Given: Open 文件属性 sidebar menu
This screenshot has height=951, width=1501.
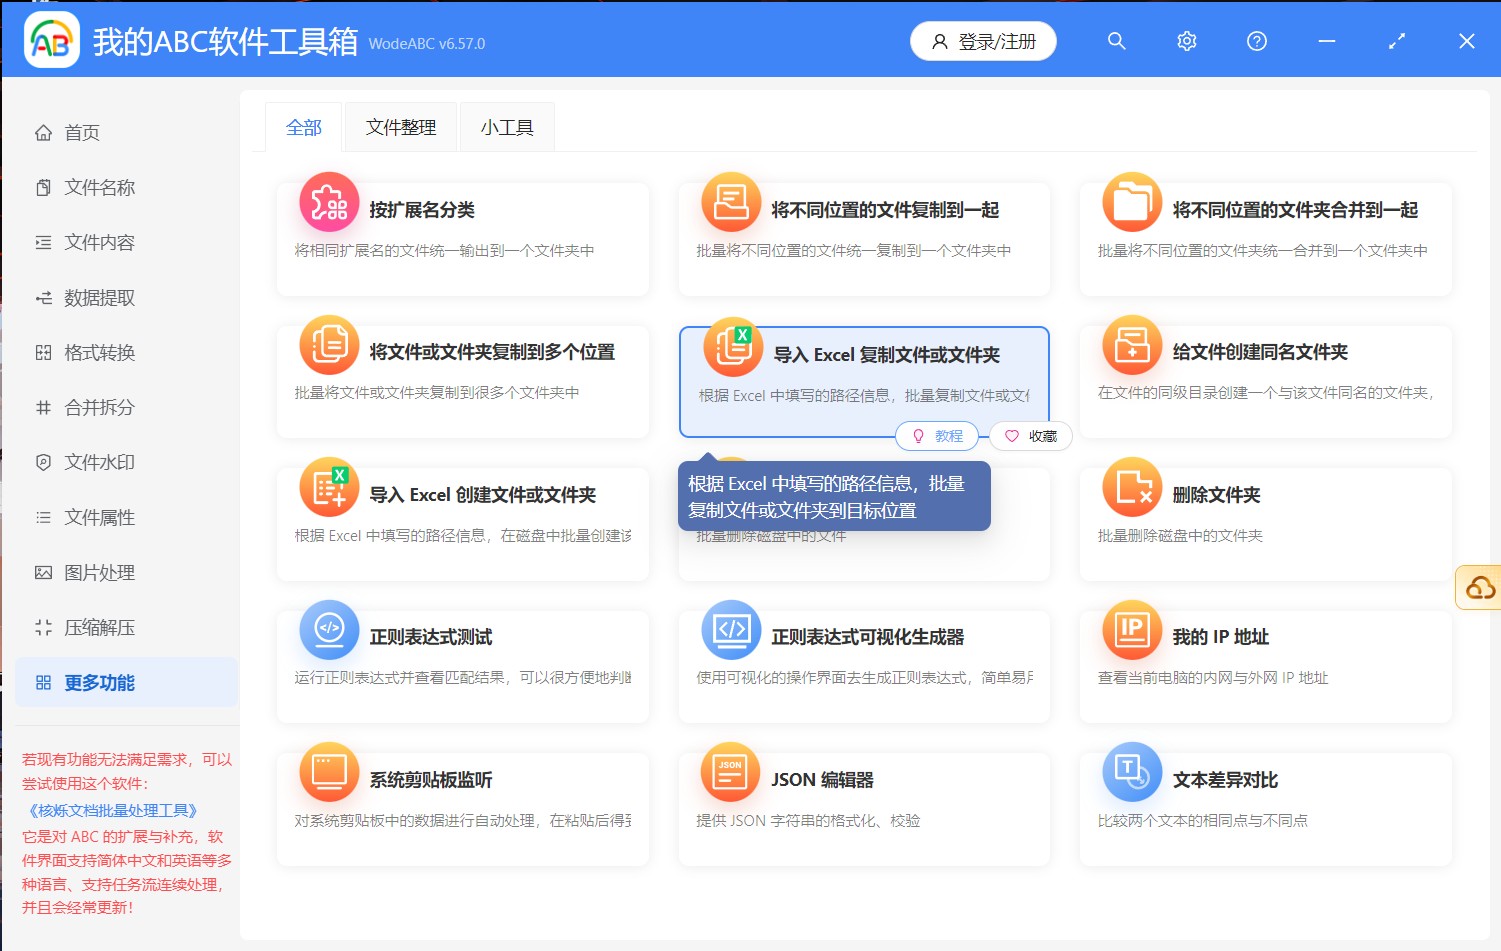Looking at the screenshot, I should pos(127,518).
